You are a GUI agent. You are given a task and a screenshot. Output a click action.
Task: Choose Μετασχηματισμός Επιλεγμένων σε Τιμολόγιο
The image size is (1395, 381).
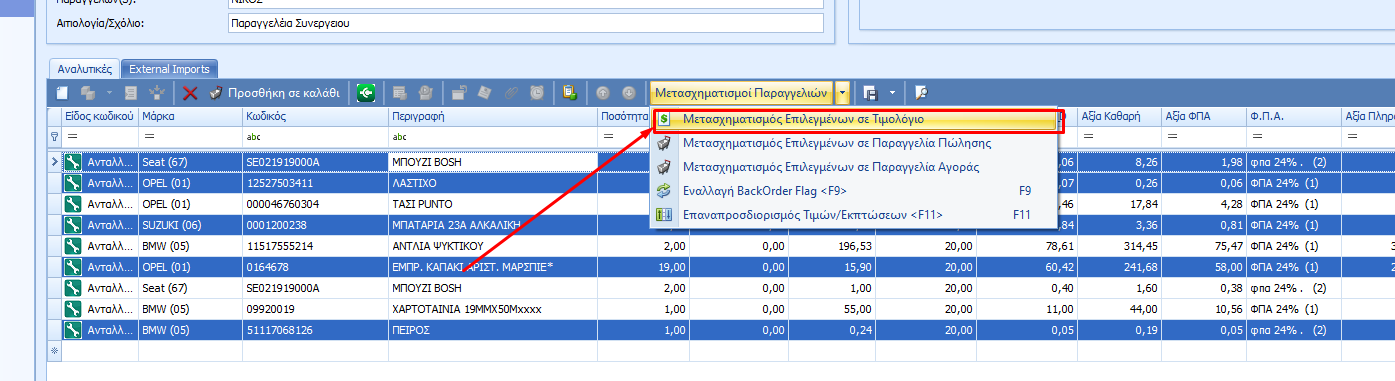tap(855, 119)
